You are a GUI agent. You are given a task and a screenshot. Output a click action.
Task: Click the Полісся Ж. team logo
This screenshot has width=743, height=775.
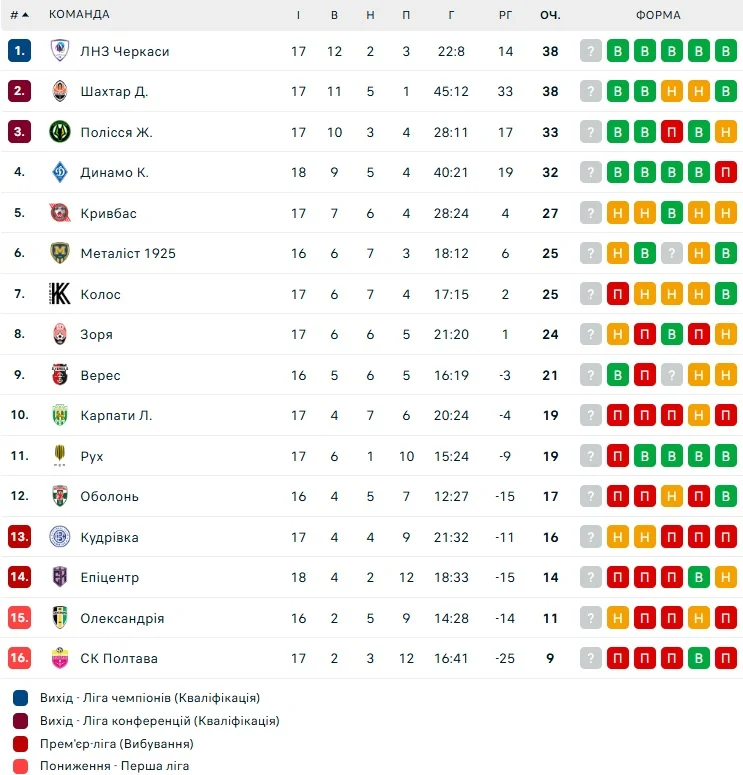click(x=60, y=132)
